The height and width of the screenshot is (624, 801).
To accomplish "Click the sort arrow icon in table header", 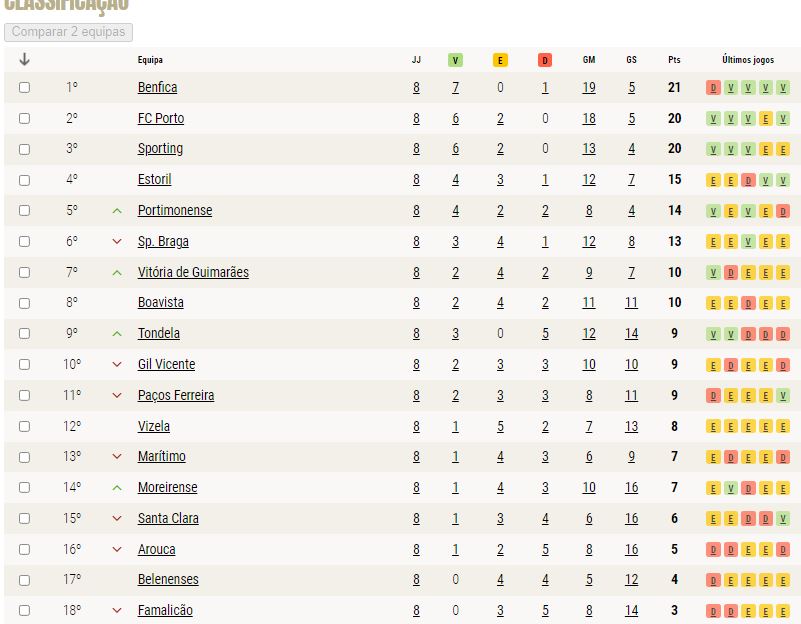I will point(24,60).
